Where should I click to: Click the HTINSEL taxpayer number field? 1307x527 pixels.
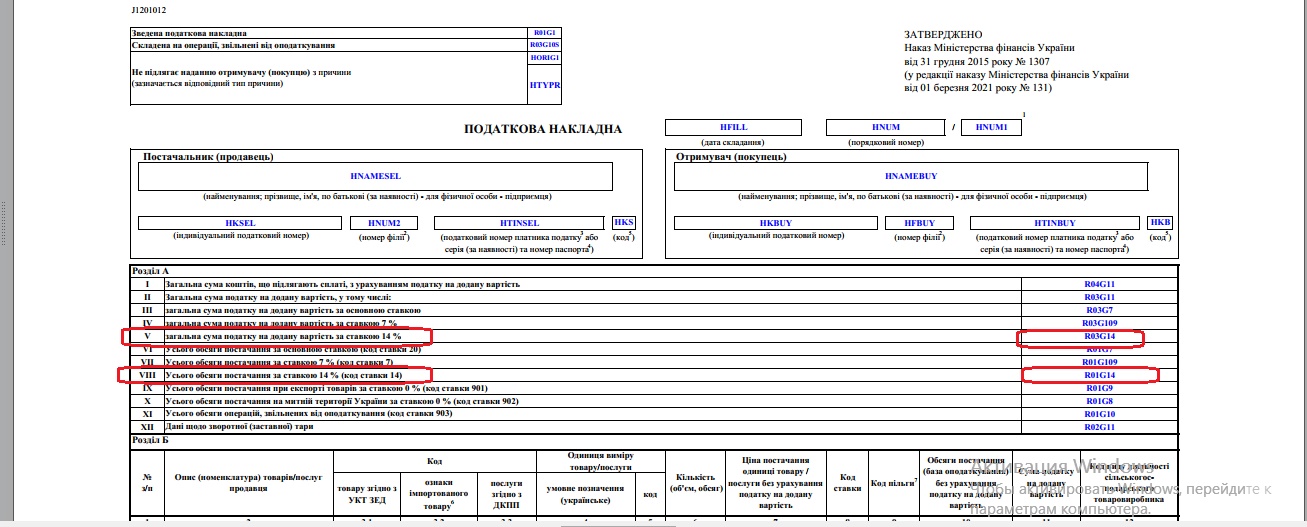click(519, 223)
